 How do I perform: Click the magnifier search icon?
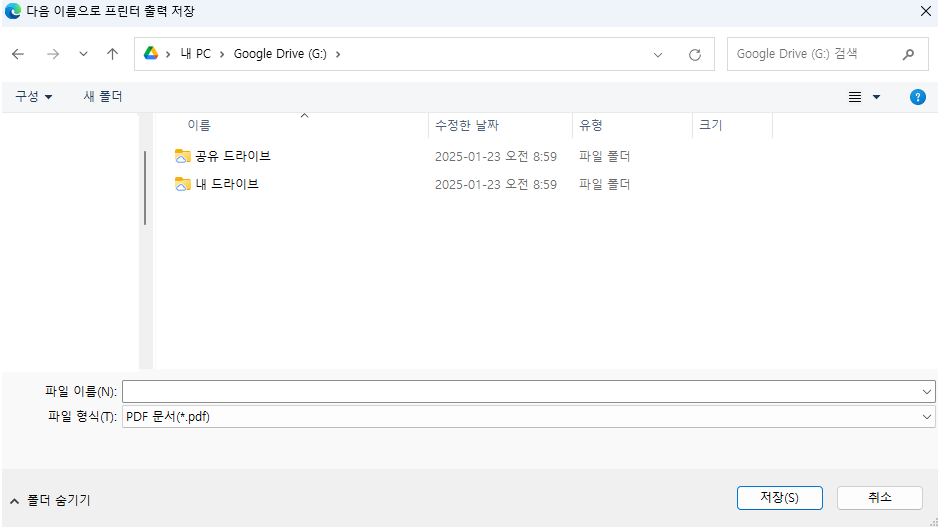[908, 54]
